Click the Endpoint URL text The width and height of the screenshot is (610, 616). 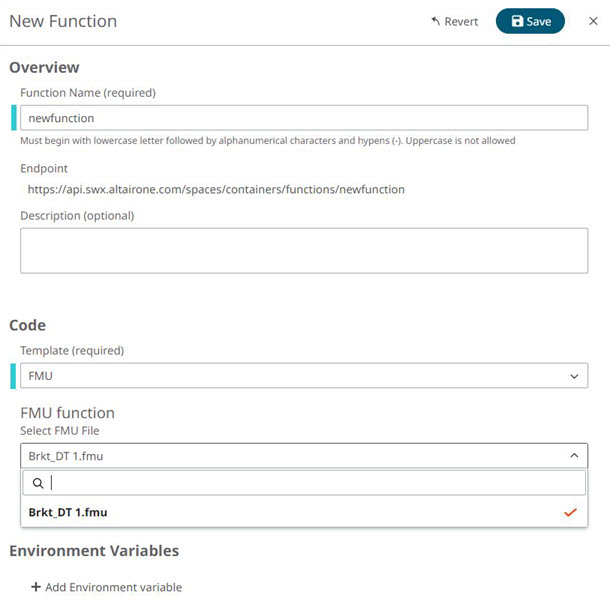216,189
